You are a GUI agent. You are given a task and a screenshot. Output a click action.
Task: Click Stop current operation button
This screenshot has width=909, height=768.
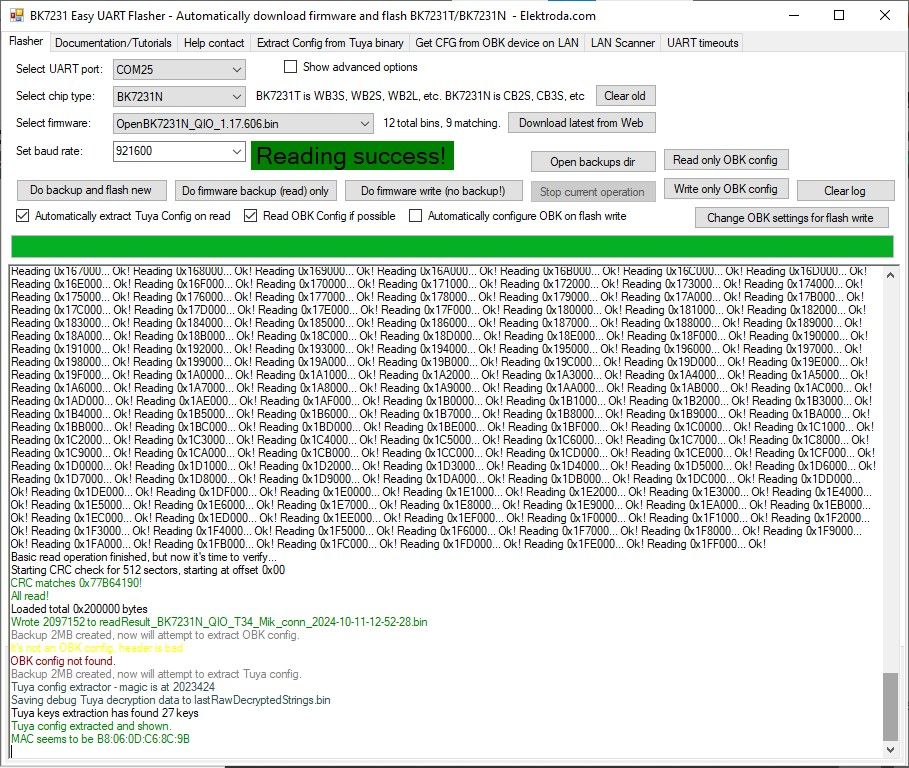tap(592, 191)
